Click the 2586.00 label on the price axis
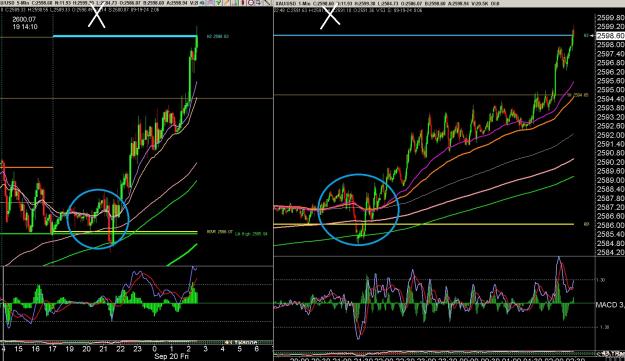This screenshot has width=625, height=361. (610, 225)
